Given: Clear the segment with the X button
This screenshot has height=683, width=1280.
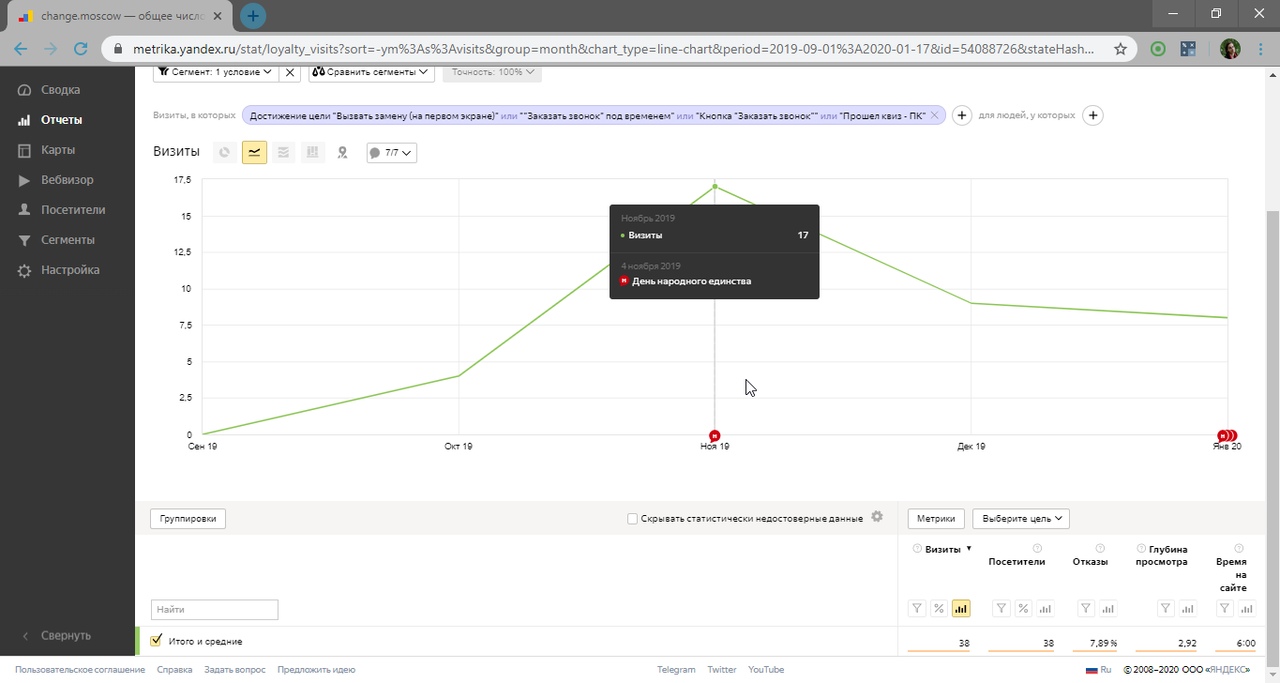Looking at the screenshot, I should click(x=290, y=72).
